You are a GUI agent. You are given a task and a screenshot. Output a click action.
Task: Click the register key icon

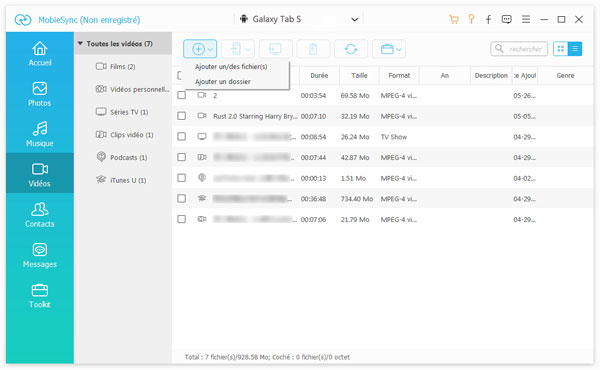[x=471, y=19]
